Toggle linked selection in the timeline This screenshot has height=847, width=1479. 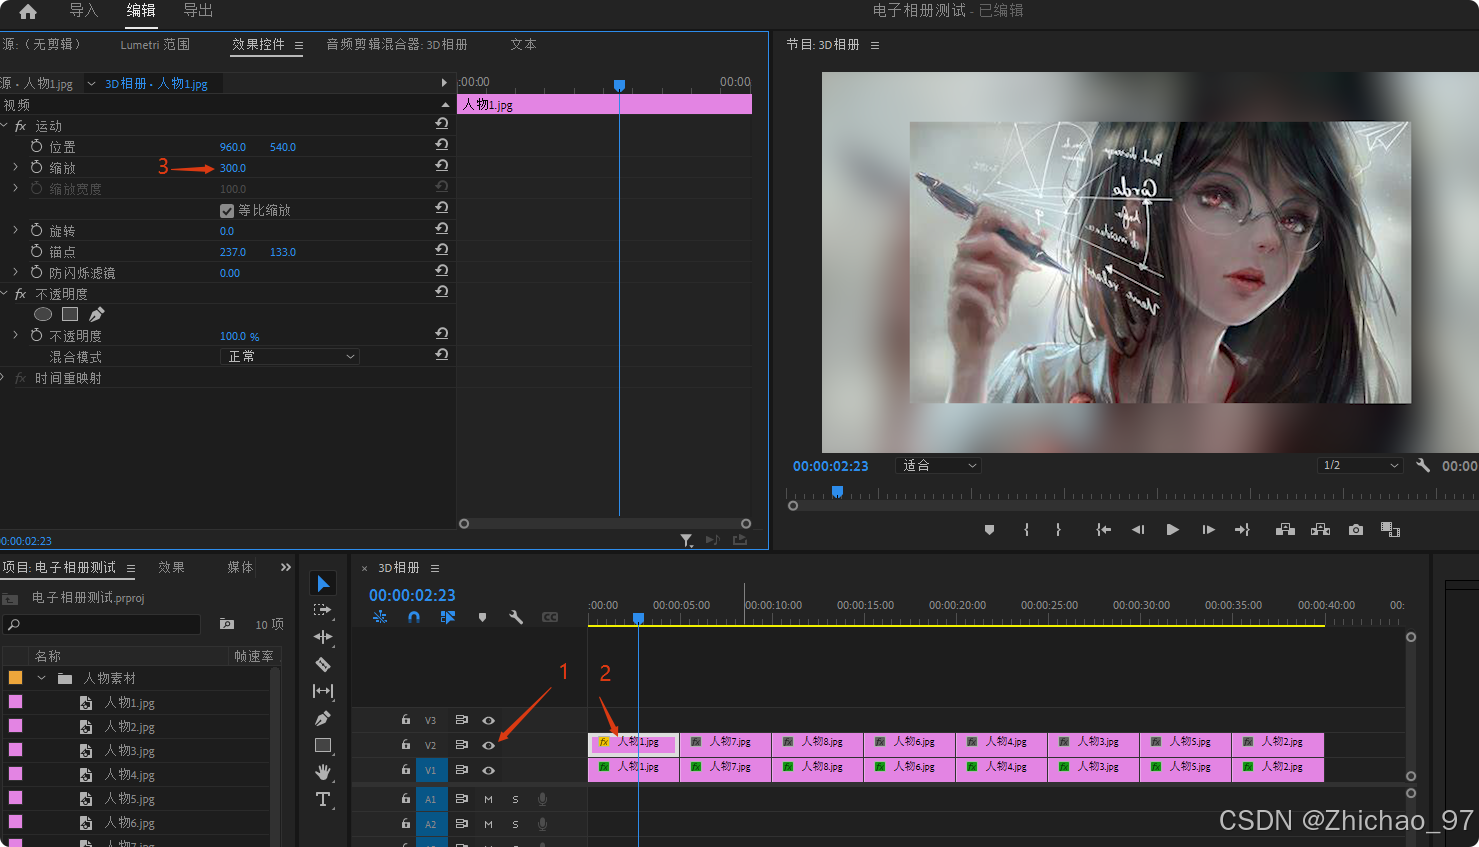click(x=448, y=617)
